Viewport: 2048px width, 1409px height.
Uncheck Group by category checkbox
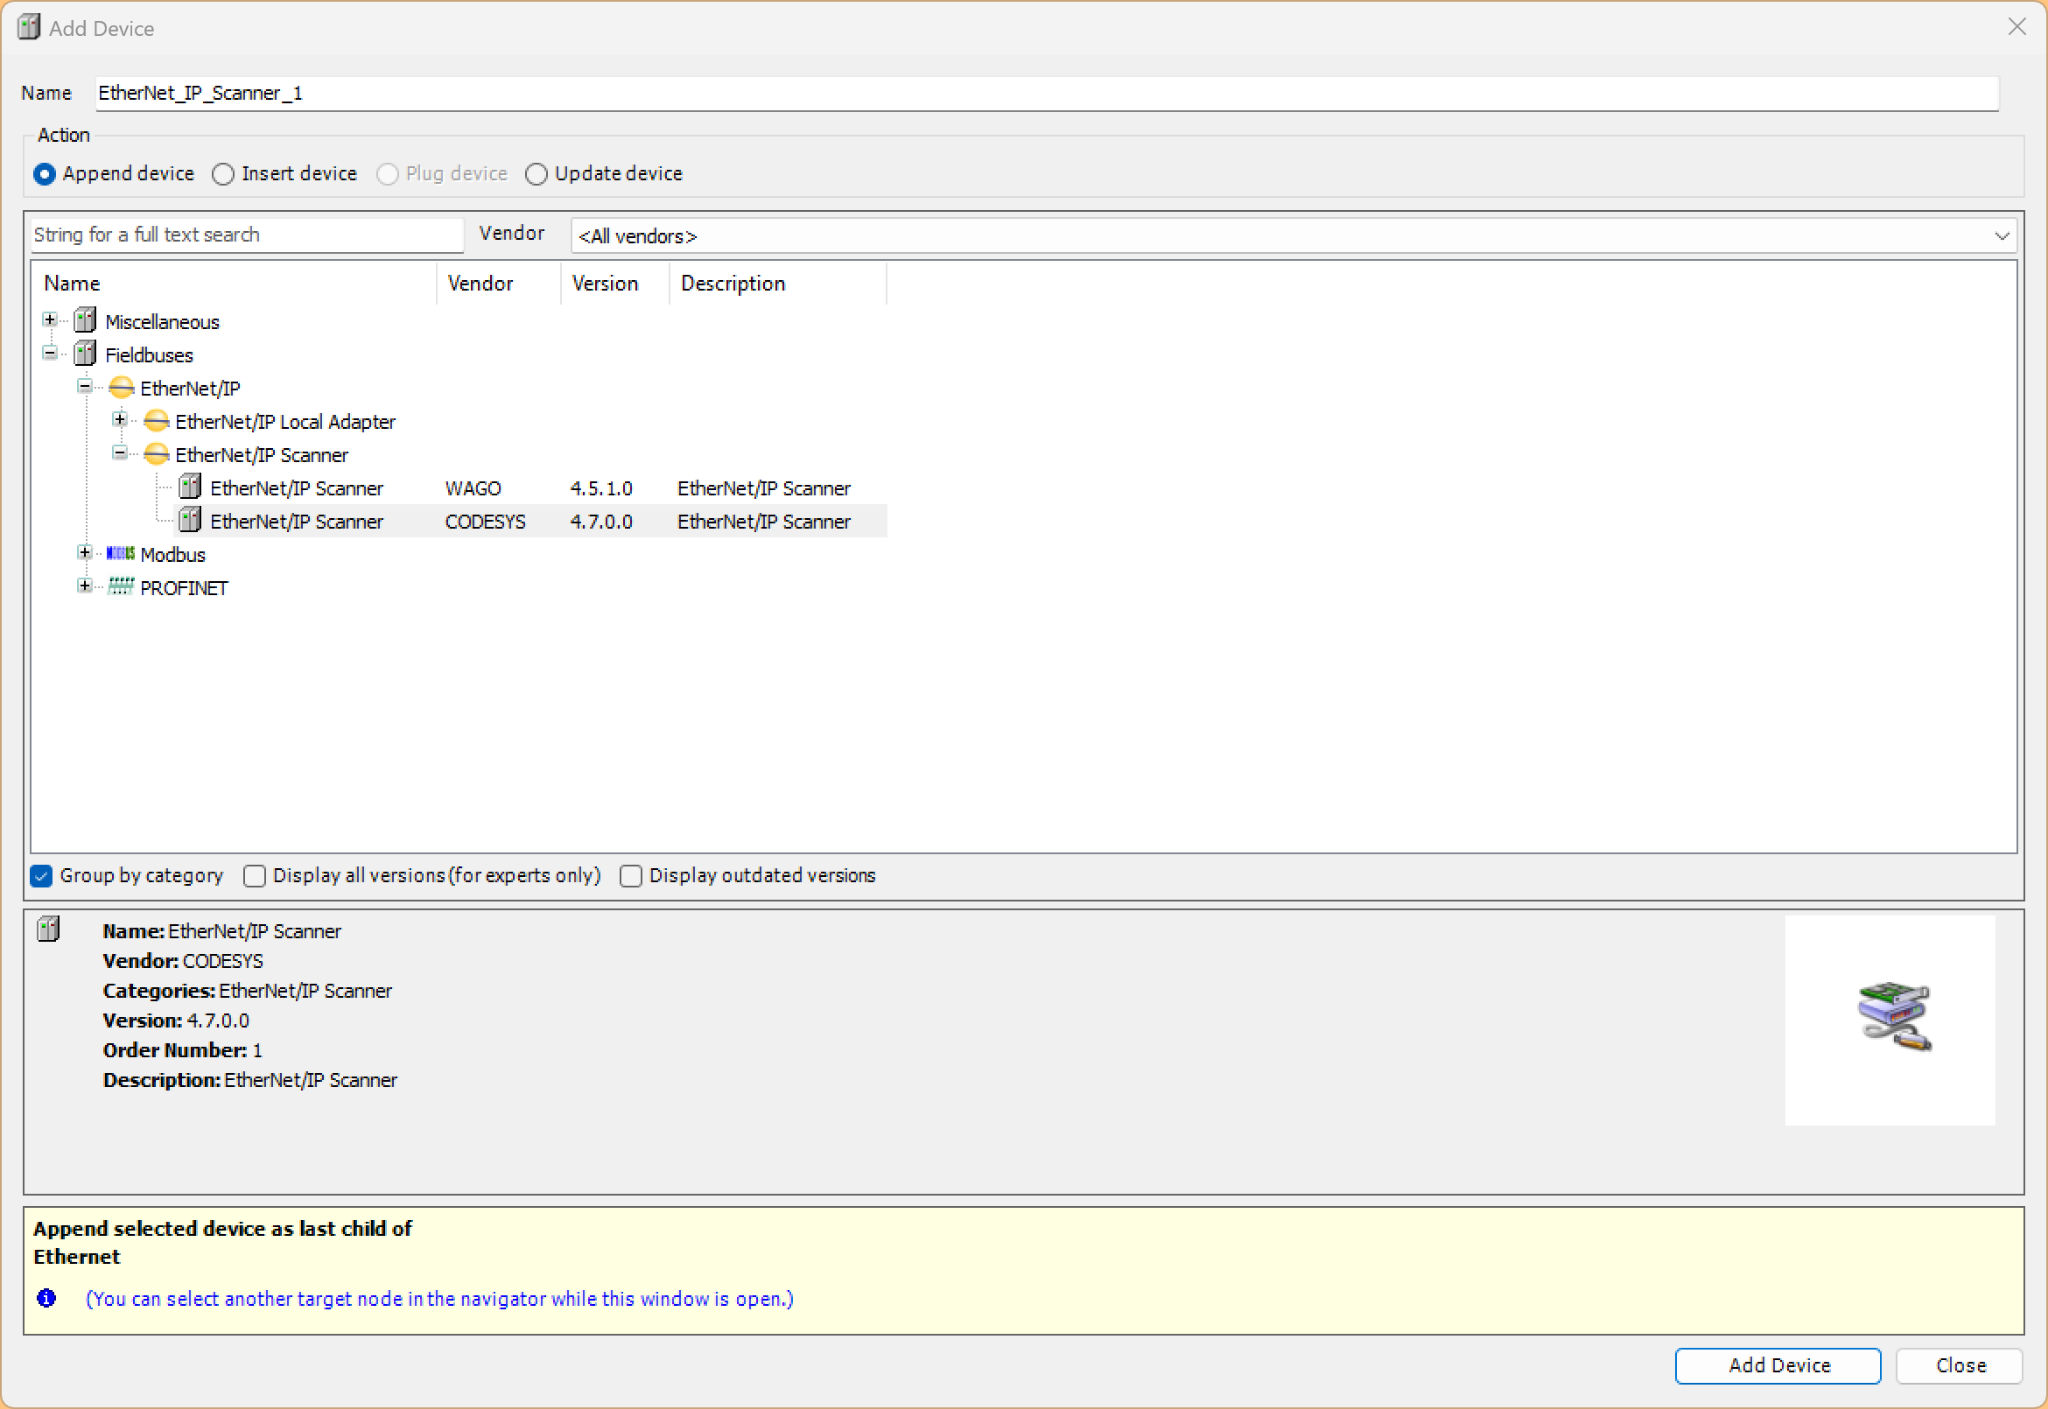pos(42,876)
